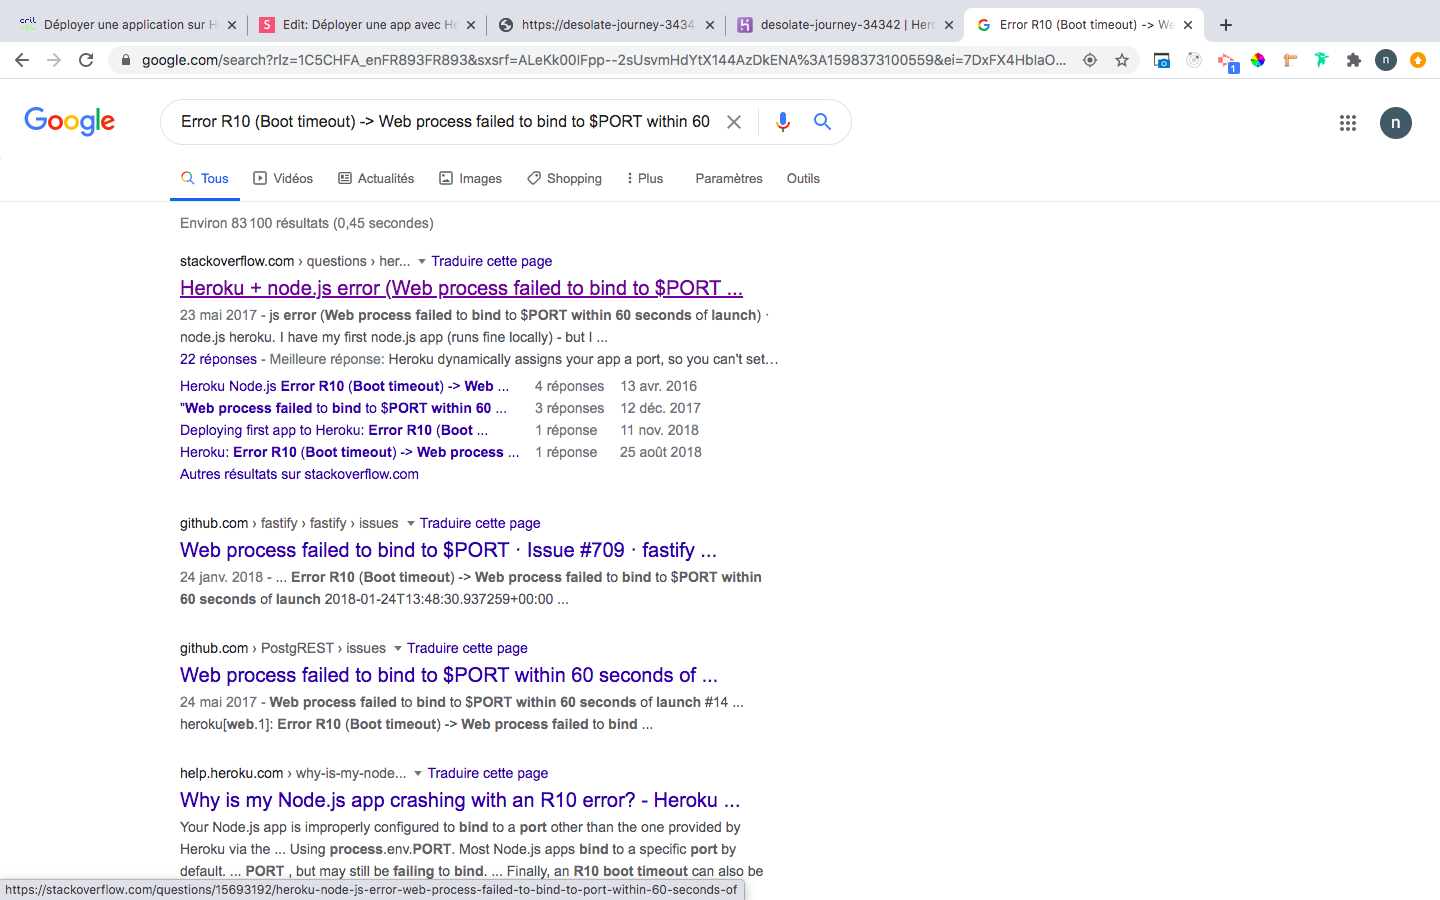Viewport: 1440px width, 900px height.
Task: Close the 'desolate-journey-34342 | Hero' tab
Action: click(949, 25)
